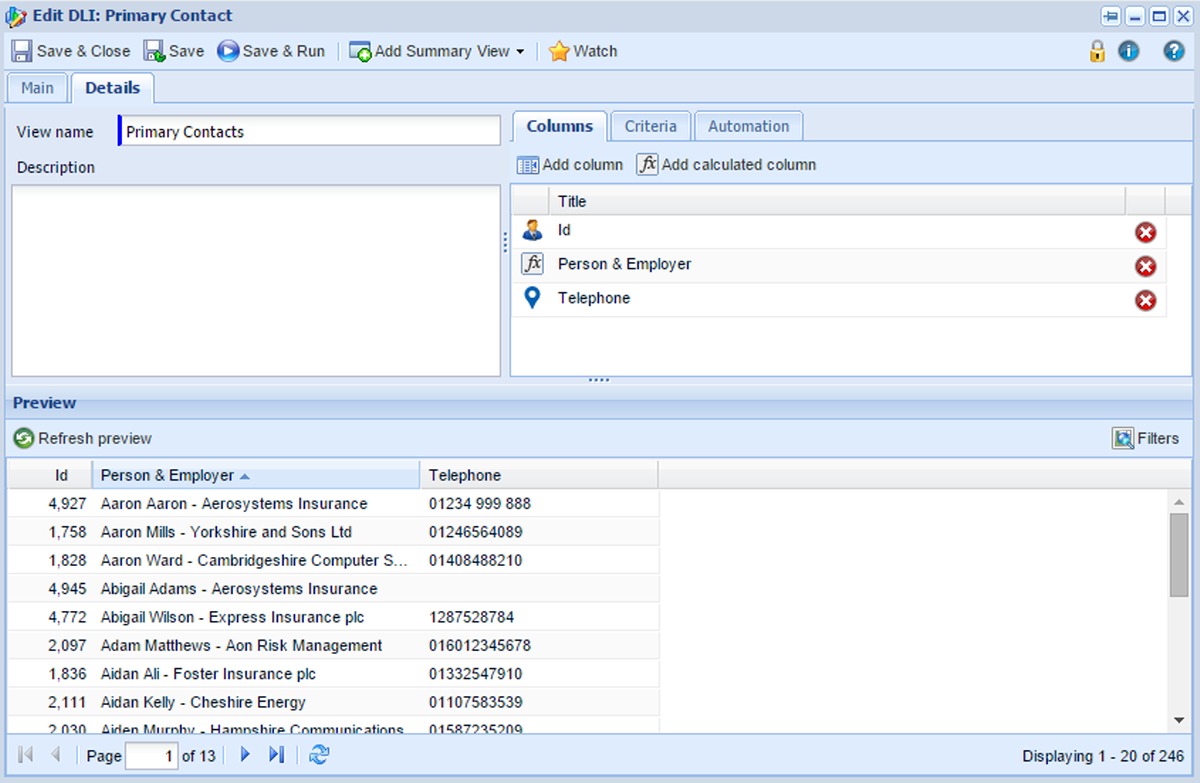Delete the Telephone column with red X

[1145, 300]
